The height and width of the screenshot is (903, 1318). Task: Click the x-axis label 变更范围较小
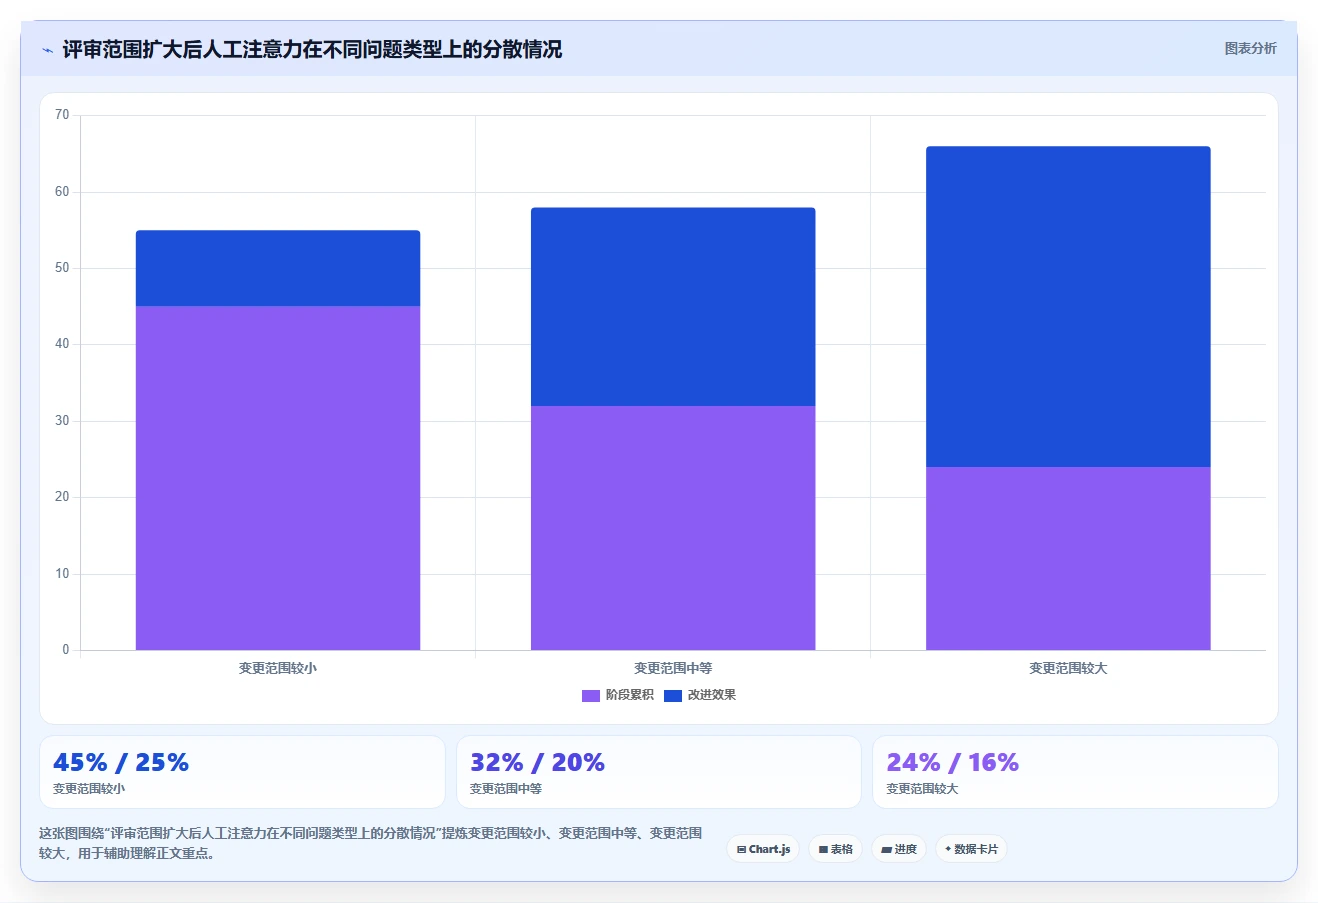click(x=278, y=668)
